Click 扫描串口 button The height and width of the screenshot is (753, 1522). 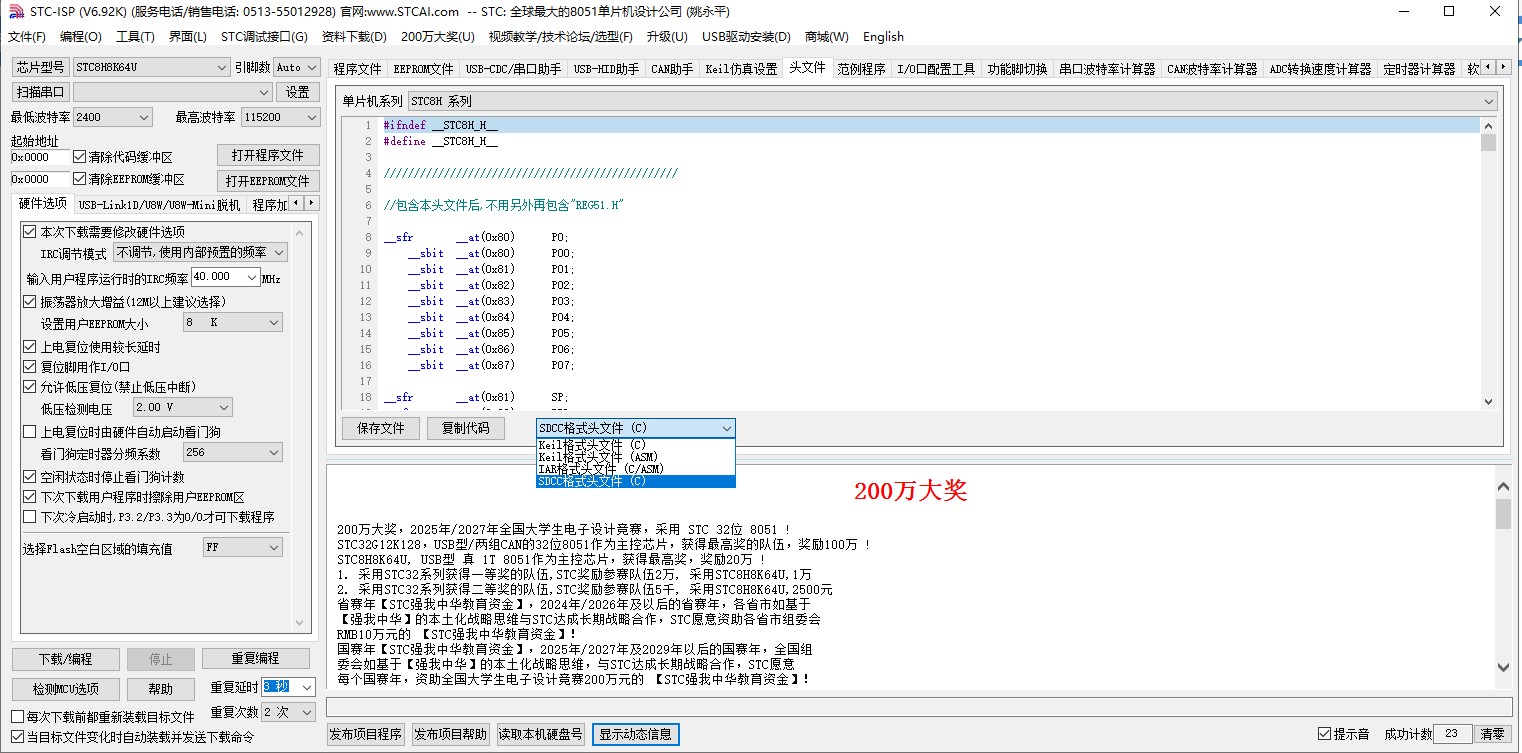[40, 92]
